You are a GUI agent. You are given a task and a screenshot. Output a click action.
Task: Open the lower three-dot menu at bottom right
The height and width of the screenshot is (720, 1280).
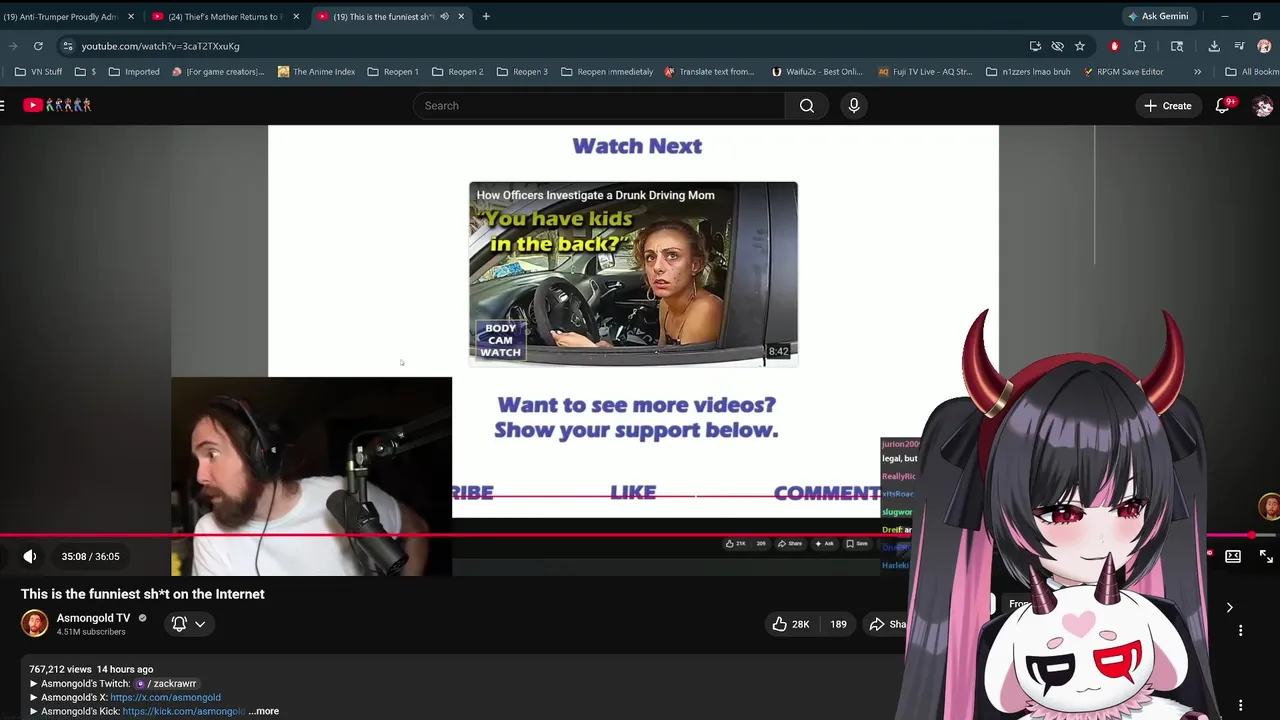(1240, 705)
